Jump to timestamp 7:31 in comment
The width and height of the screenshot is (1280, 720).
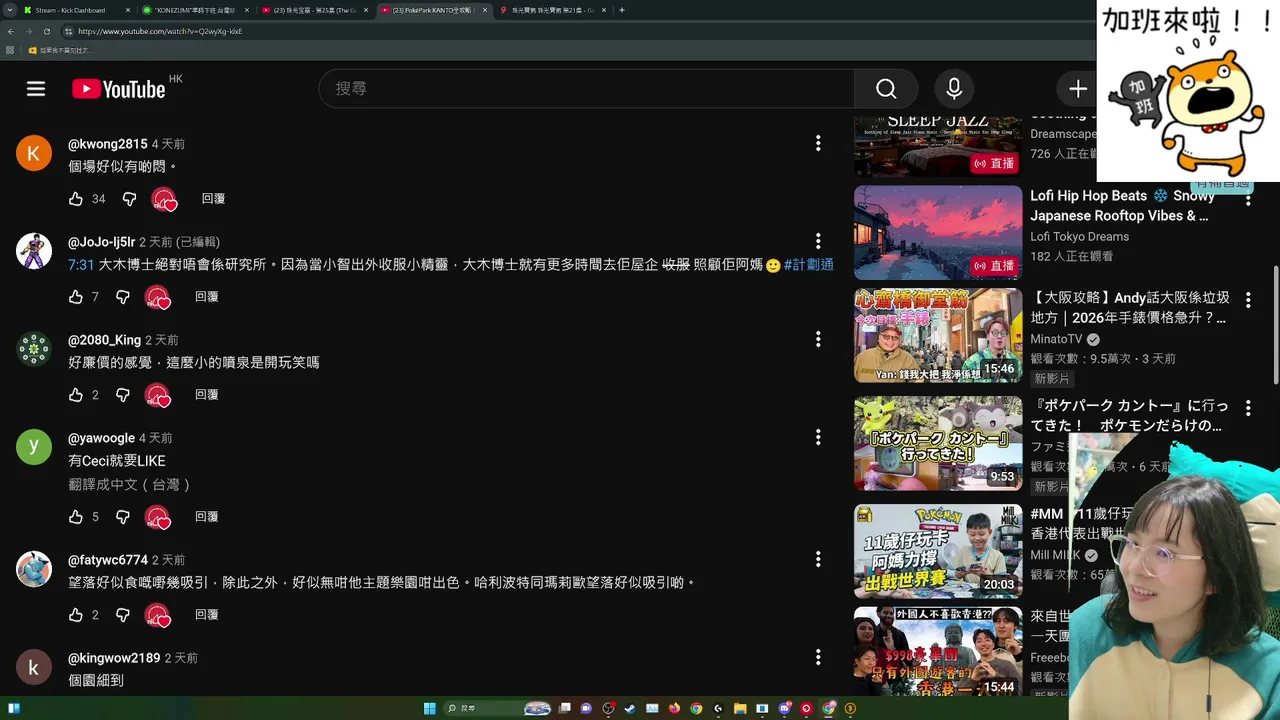pos(81,265)
